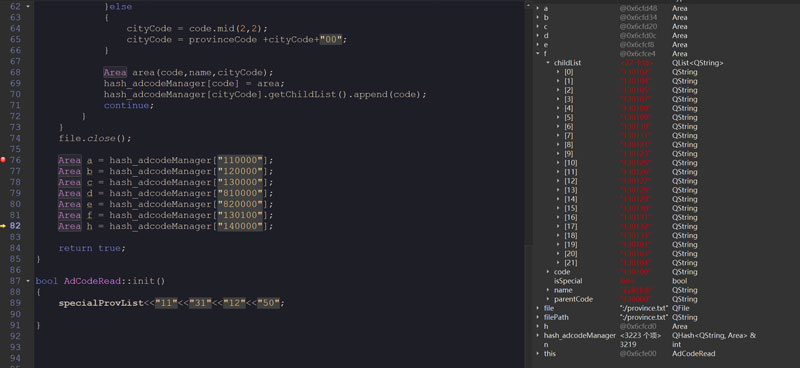Expand variable e in the locals tree

click(538, 45)
